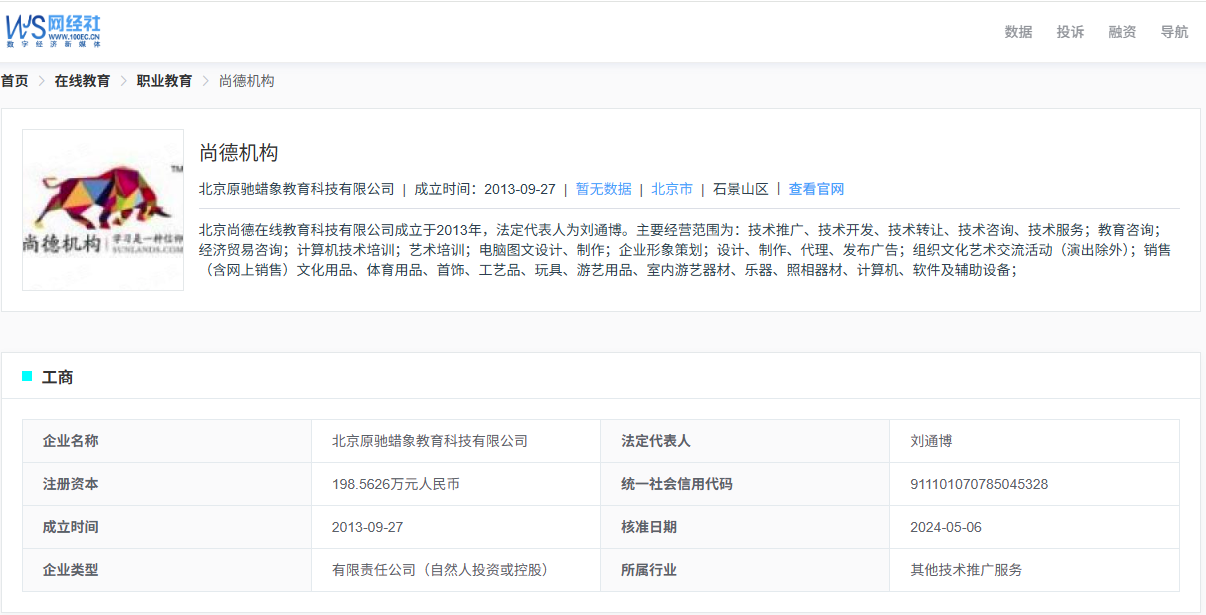The height and width of the screenshot is (615, 1206).
Task: Click company name 北京原驰蜡象教育科技有限公司 under title
Action: (297, 189)
